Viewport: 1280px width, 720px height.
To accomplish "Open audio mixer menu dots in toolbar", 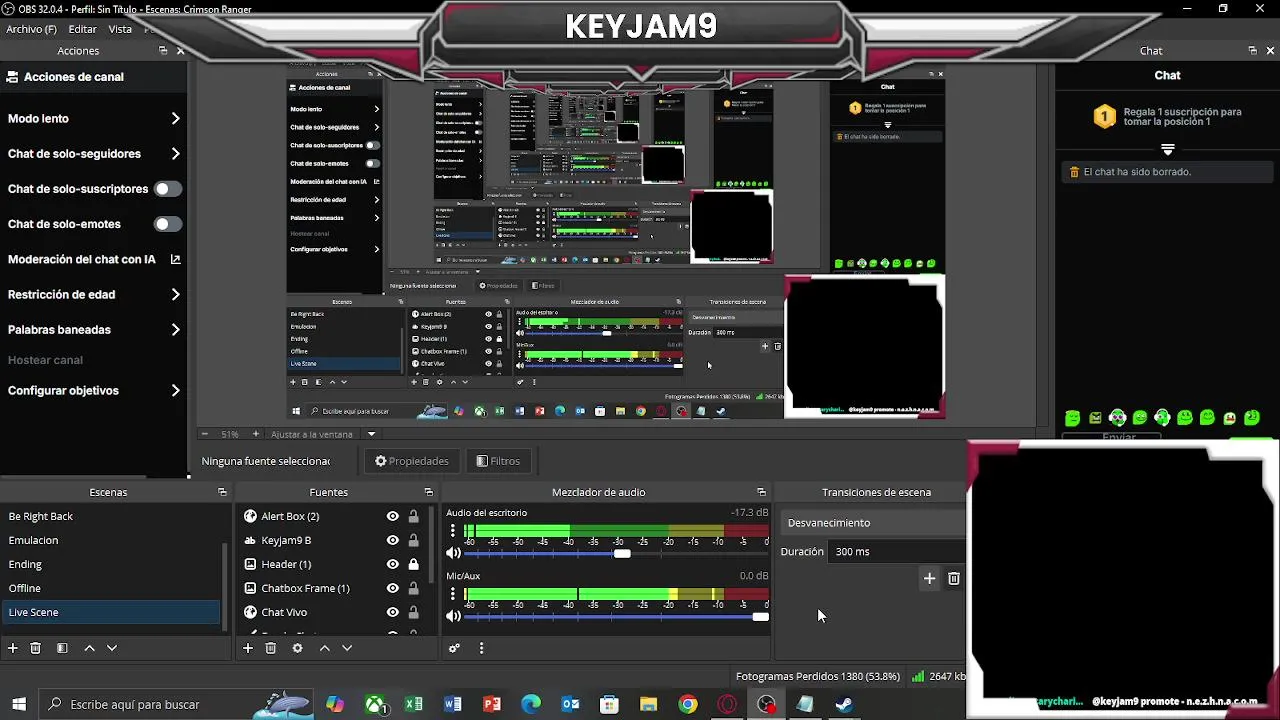I will [x=481, y=648].
